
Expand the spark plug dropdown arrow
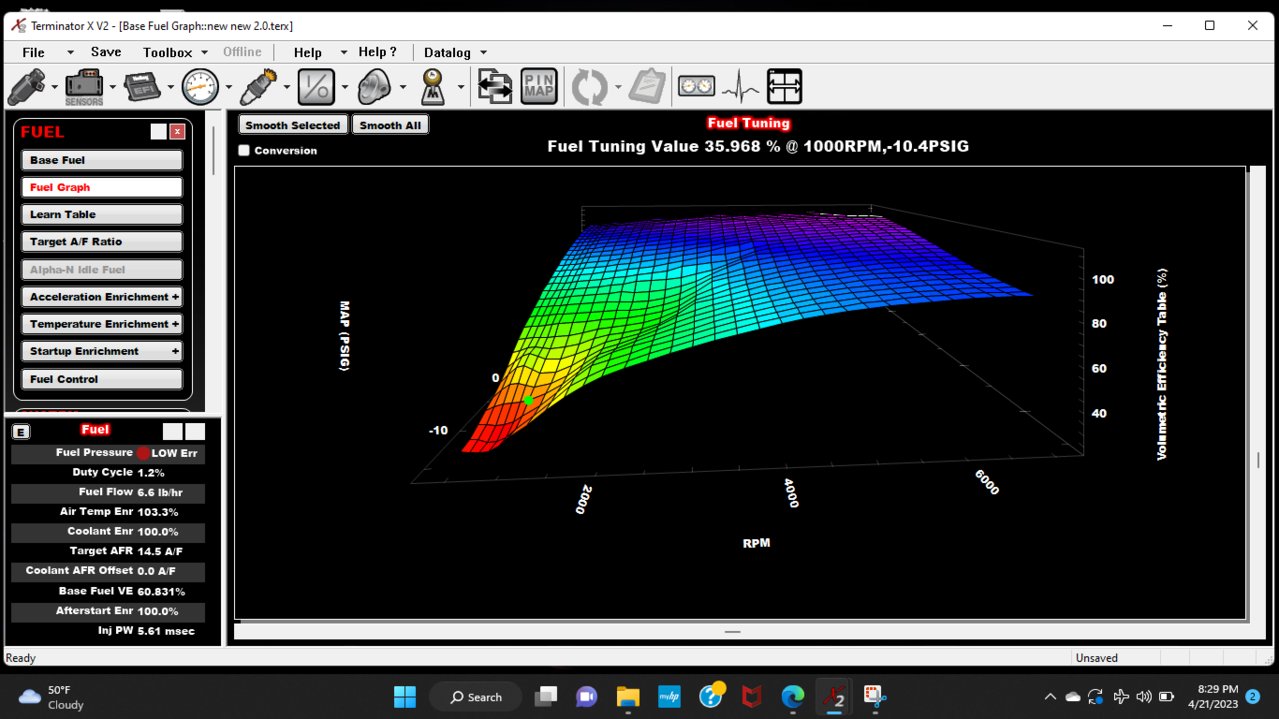pos(287,87)
